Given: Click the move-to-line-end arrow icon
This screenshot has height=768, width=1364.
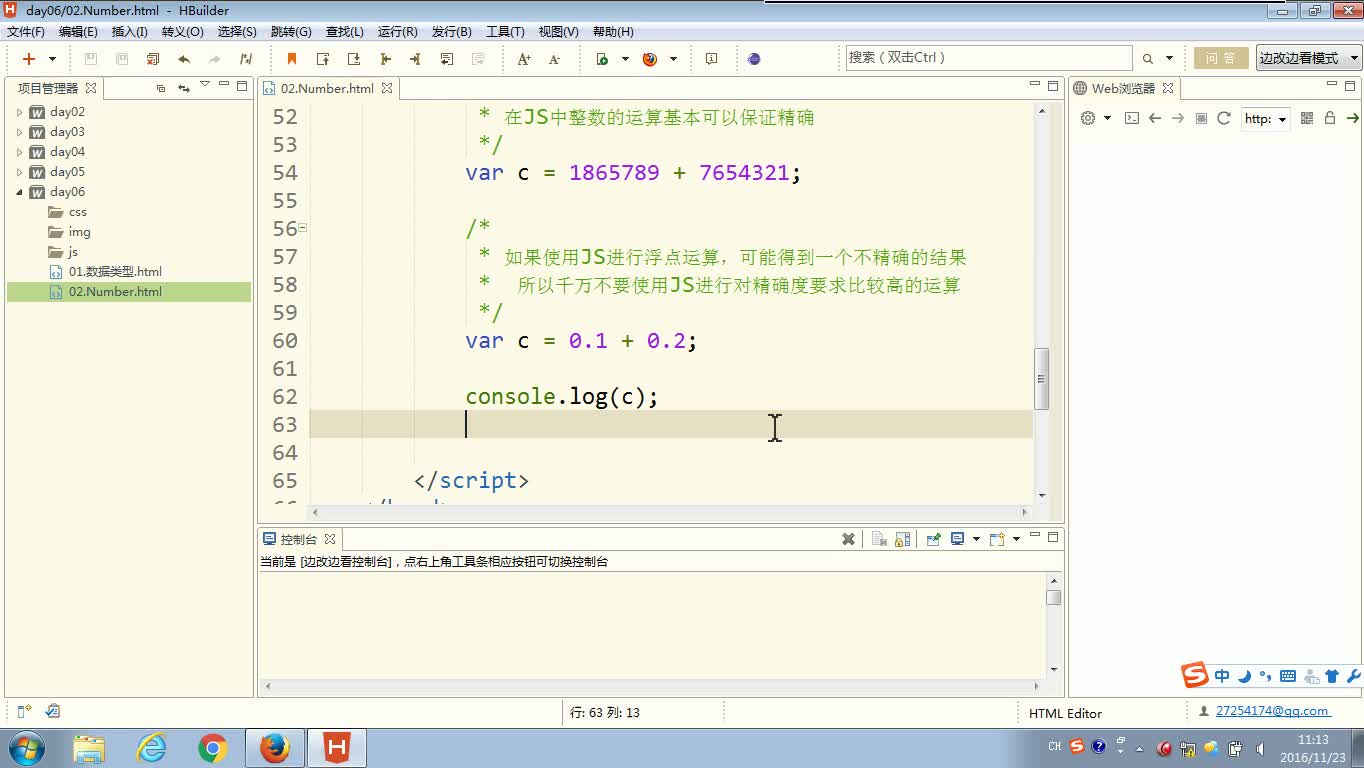Looking at the screenshot, I should tap(416, 59).
